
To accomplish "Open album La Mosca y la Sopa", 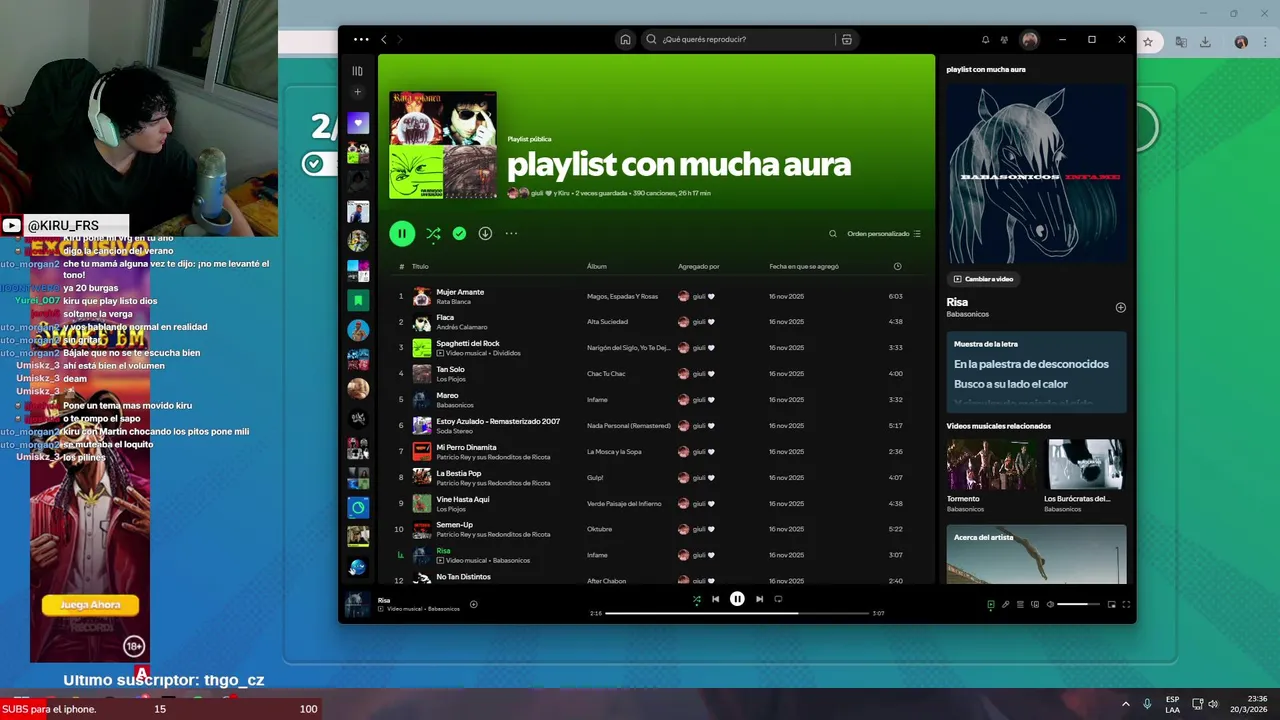I will [x=614, y=452].
